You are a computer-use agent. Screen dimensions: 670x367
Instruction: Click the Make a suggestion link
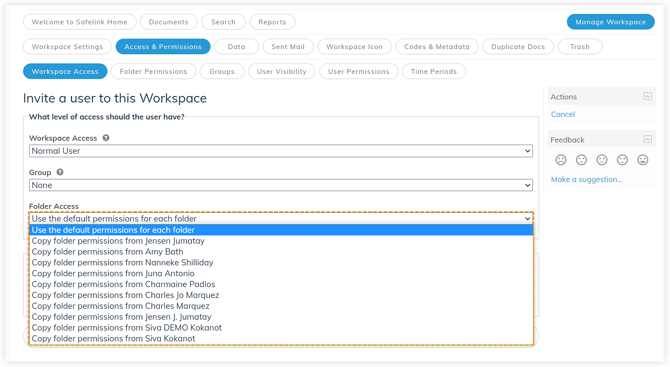pyautogui.click(x=586, y=179)
